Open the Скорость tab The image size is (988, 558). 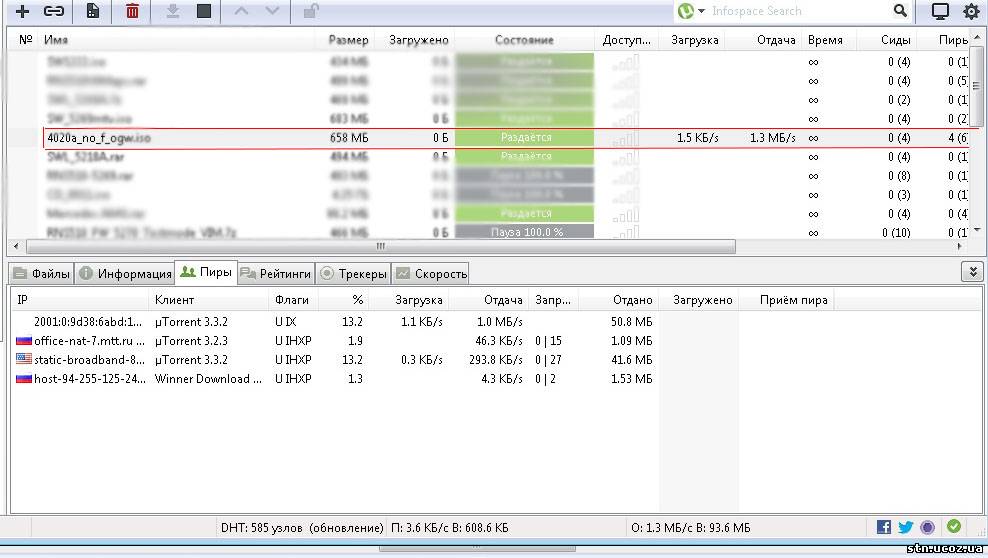(431, 273)
